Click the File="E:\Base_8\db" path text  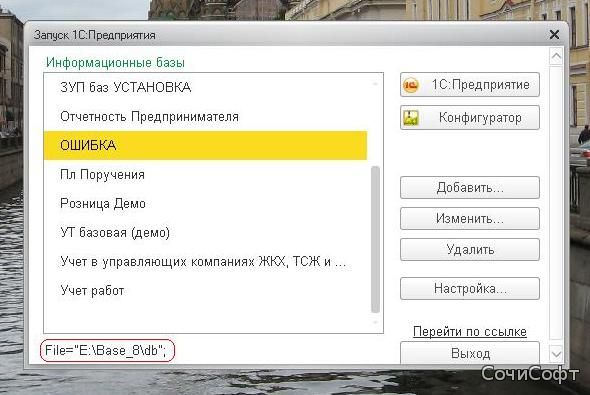pos(106,351)
